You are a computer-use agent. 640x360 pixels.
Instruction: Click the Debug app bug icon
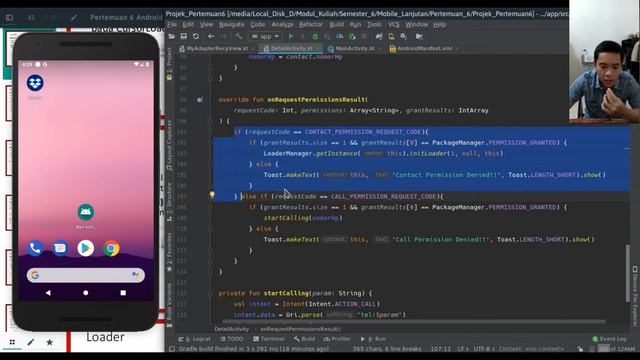[x=315, y=36]
